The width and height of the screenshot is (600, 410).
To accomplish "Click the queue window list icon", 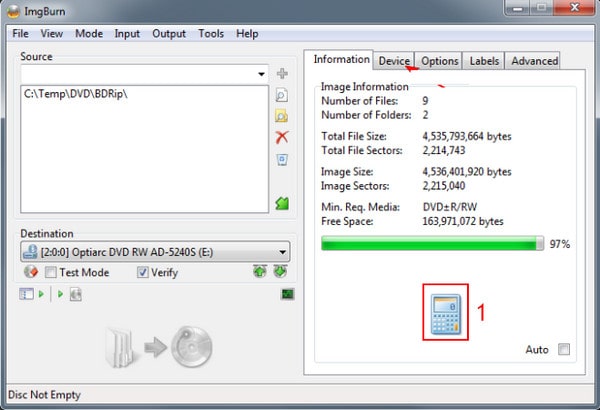I will point(26,294).
